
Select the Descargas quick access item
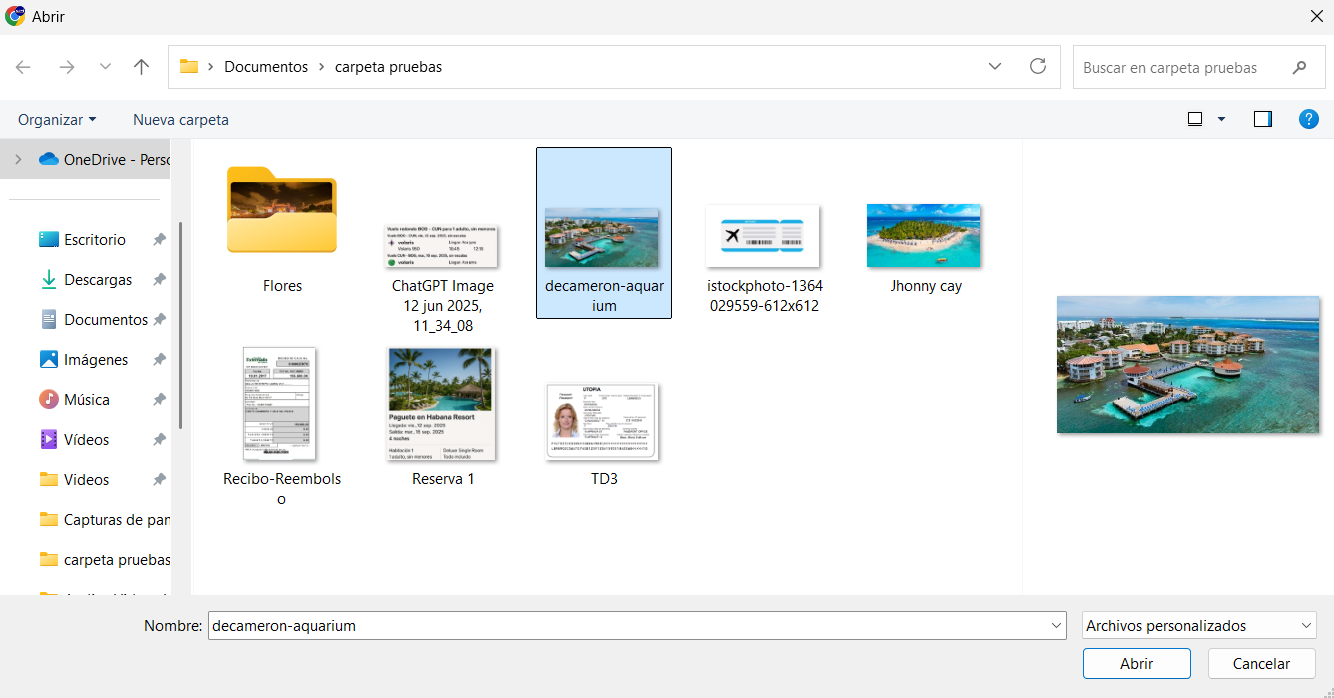coord(97,280)
